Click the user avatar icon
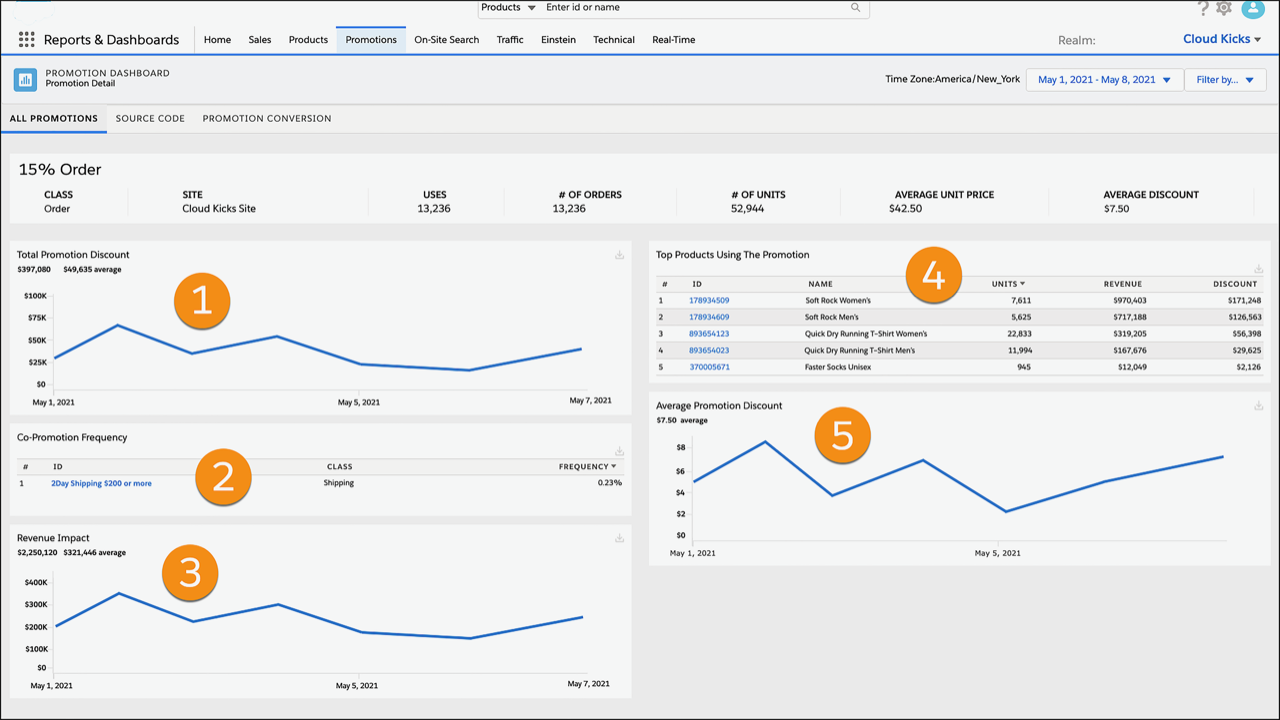Image resolution: width=1280 pixels, height=720 pixels. coord(1253,8)
